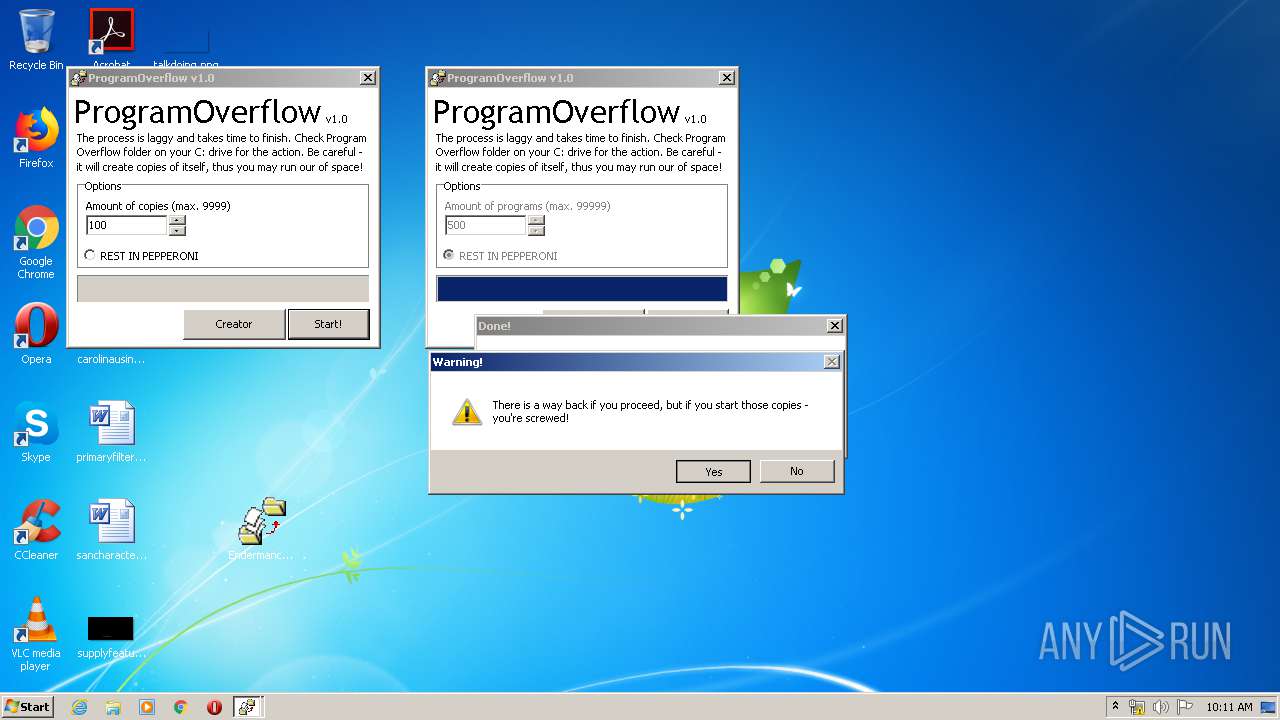Click the Creator button
This screenshot has width=1280, height=720.
click(234, 324)
